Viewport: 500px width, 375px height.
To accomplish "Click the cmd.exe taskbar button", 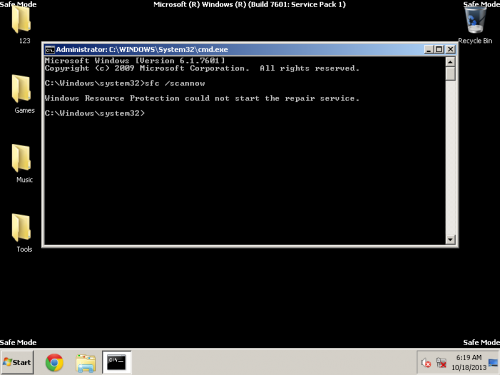I will 116,362.
